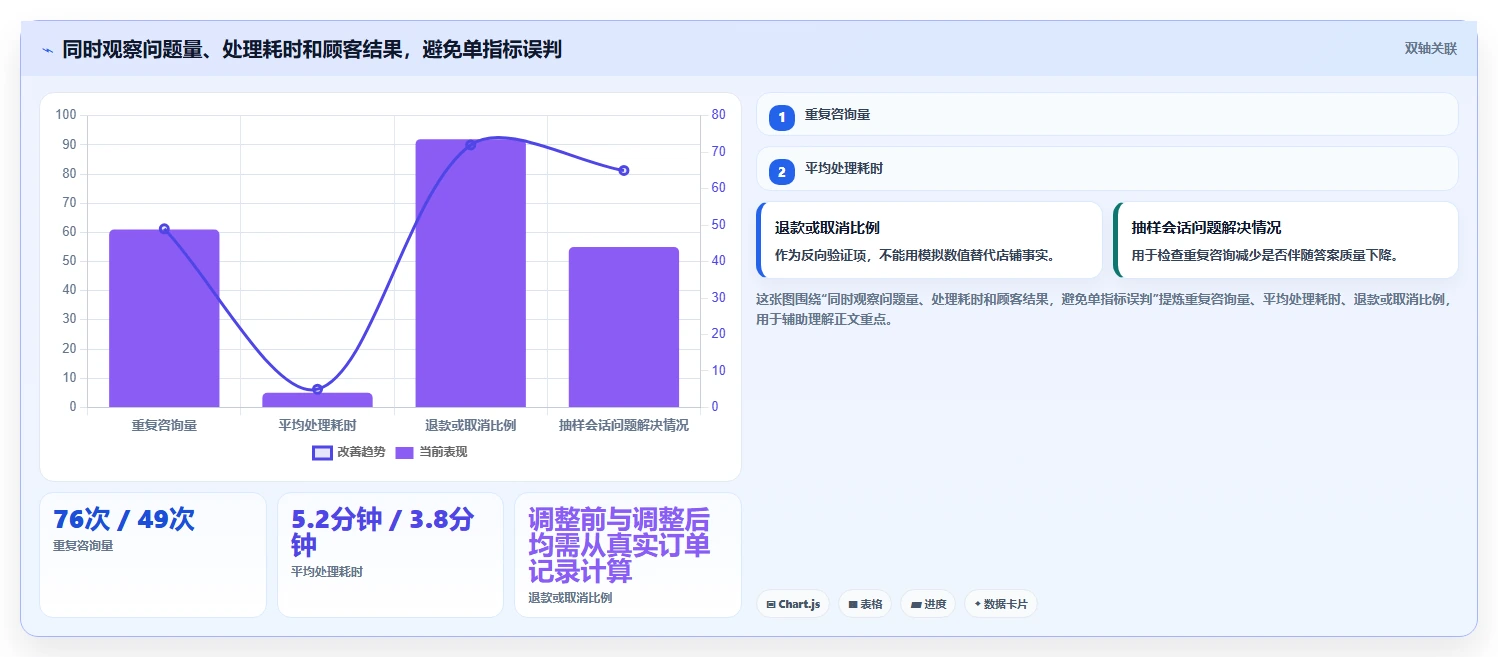Click the square icon in the 表格 tag
1498x657 pixels.
(x=853, y=604)
